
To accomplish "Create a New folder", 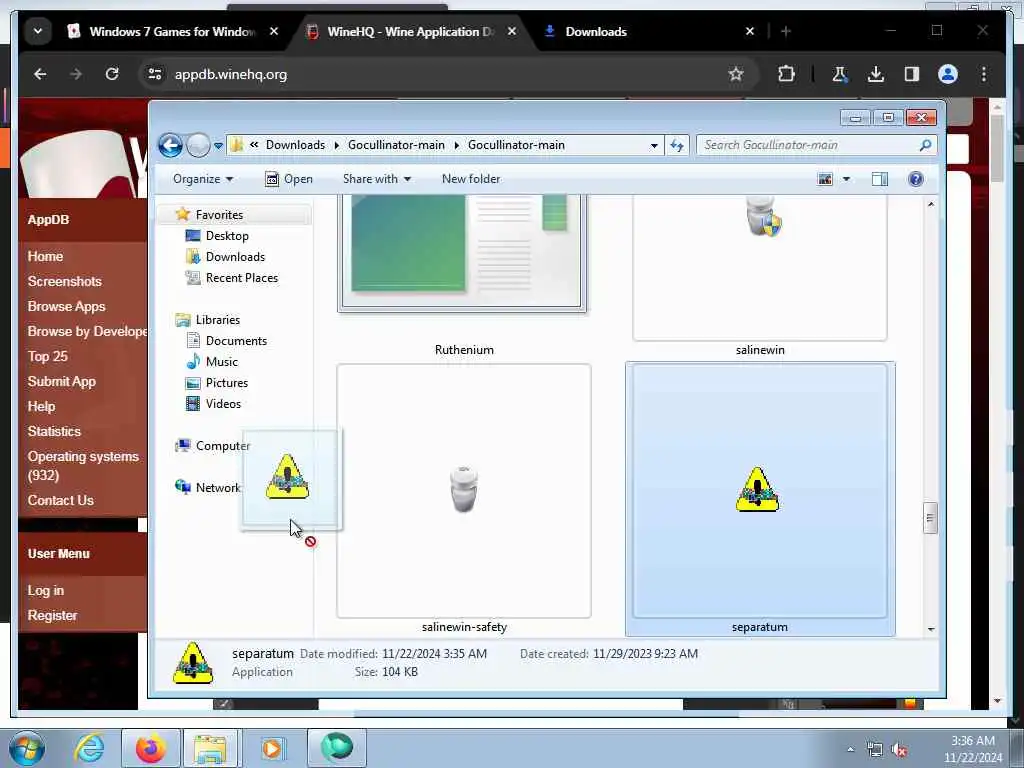I will tap(471, 179).
